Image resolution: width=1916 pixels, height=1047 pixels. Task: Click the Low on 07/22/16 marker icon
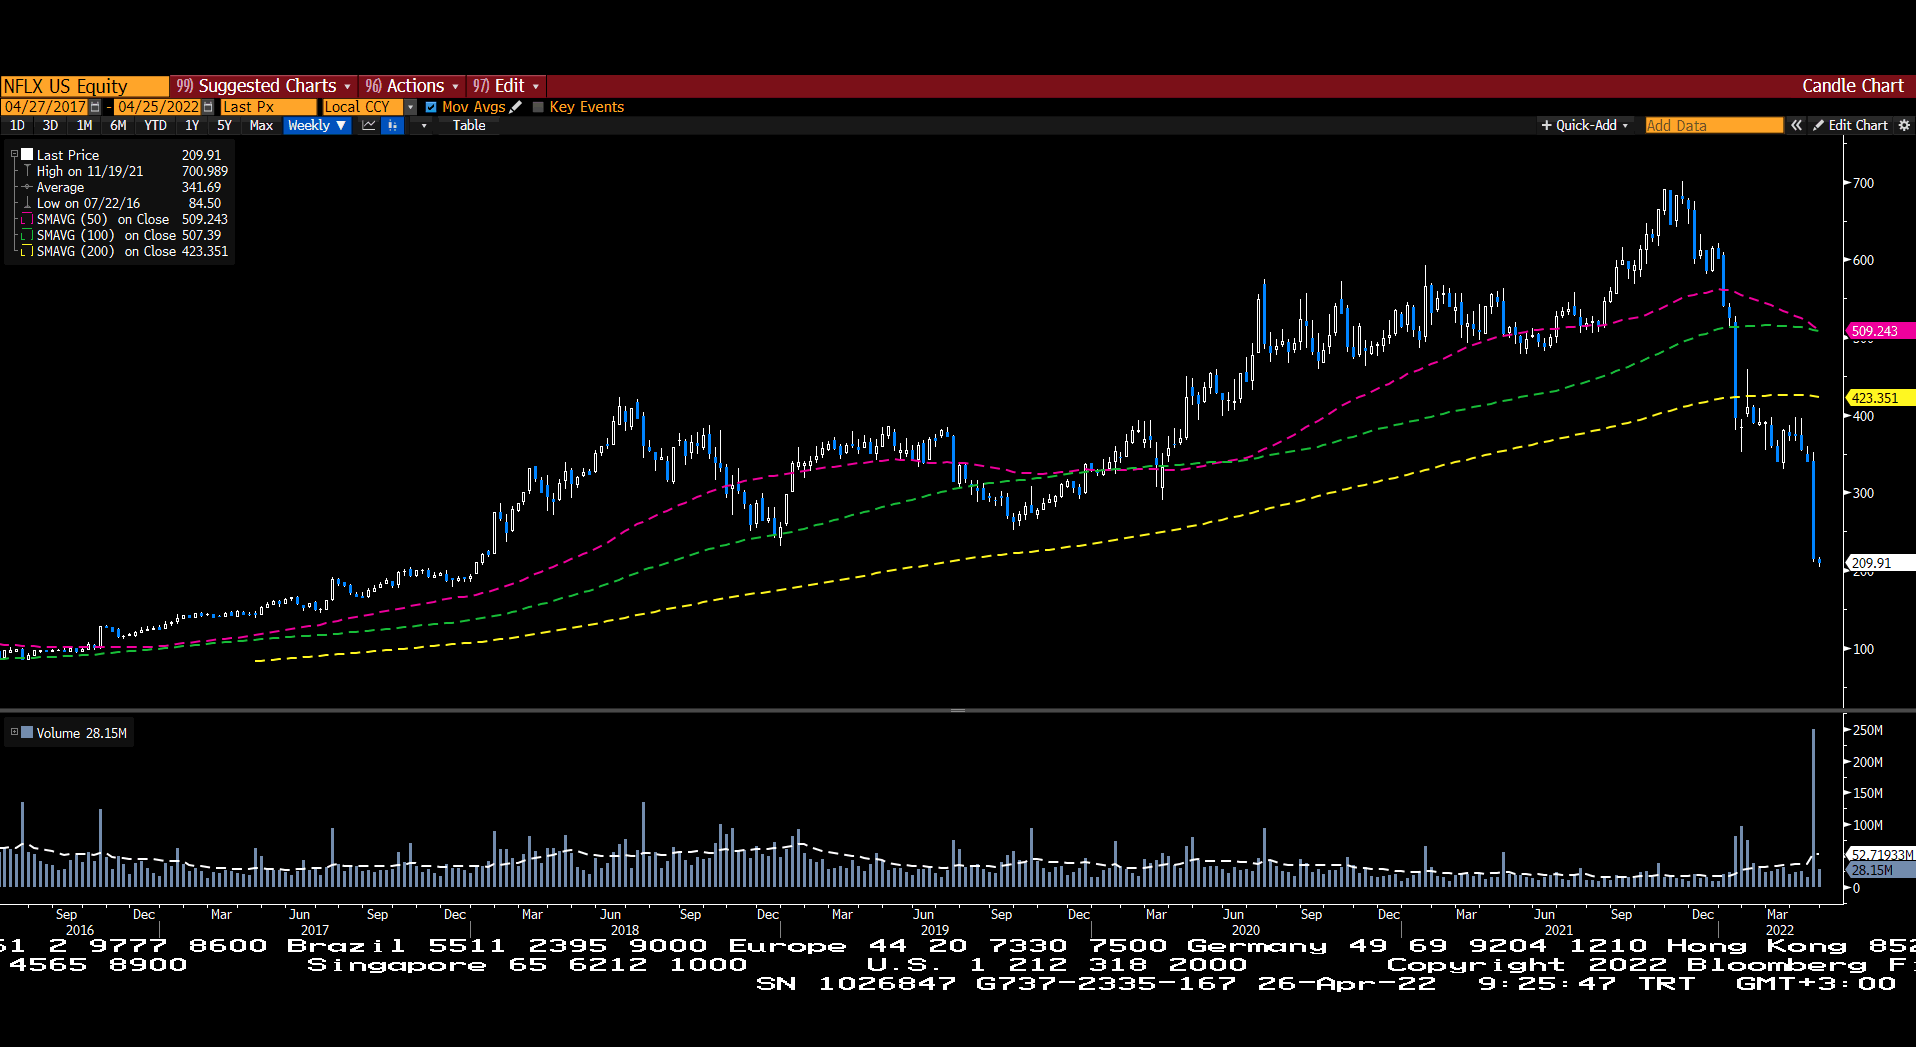pyautogui.click(x=27, y=203)
